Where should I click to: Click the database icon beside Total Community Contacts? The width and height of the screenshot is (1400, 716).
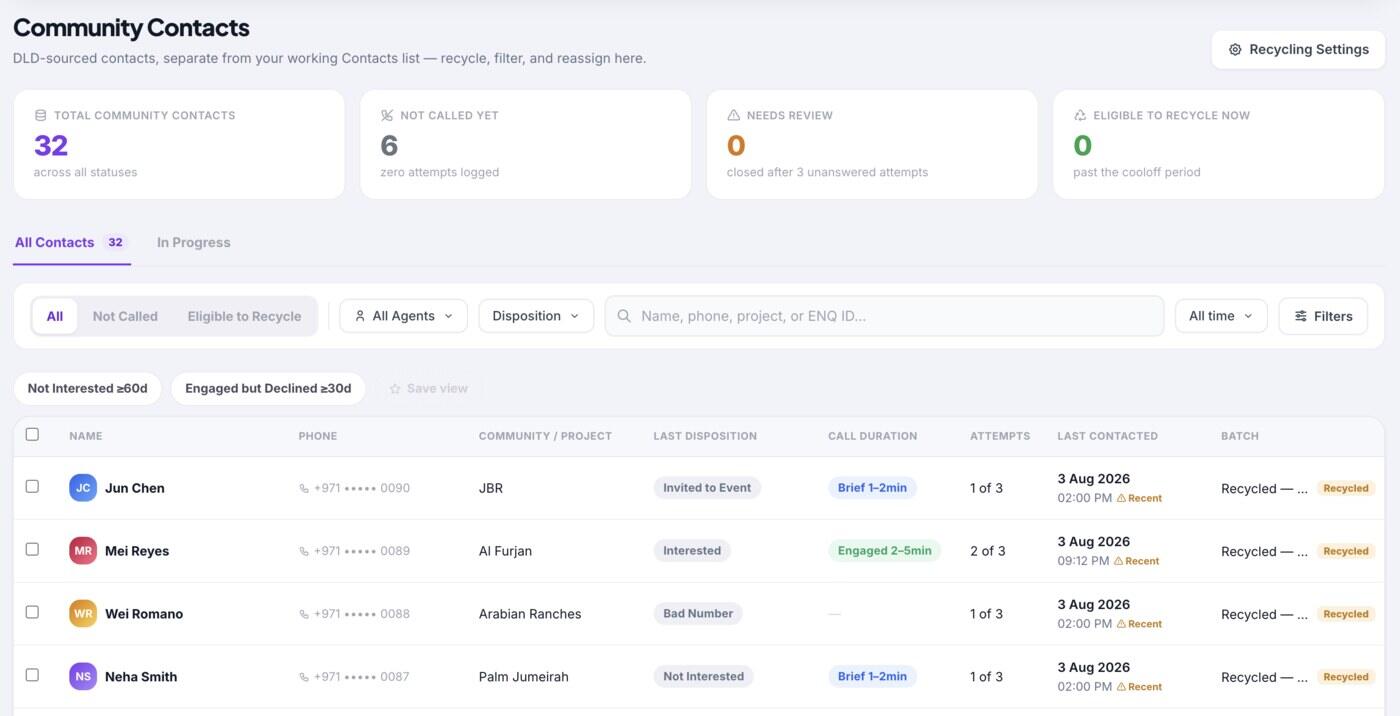(40, 115)
